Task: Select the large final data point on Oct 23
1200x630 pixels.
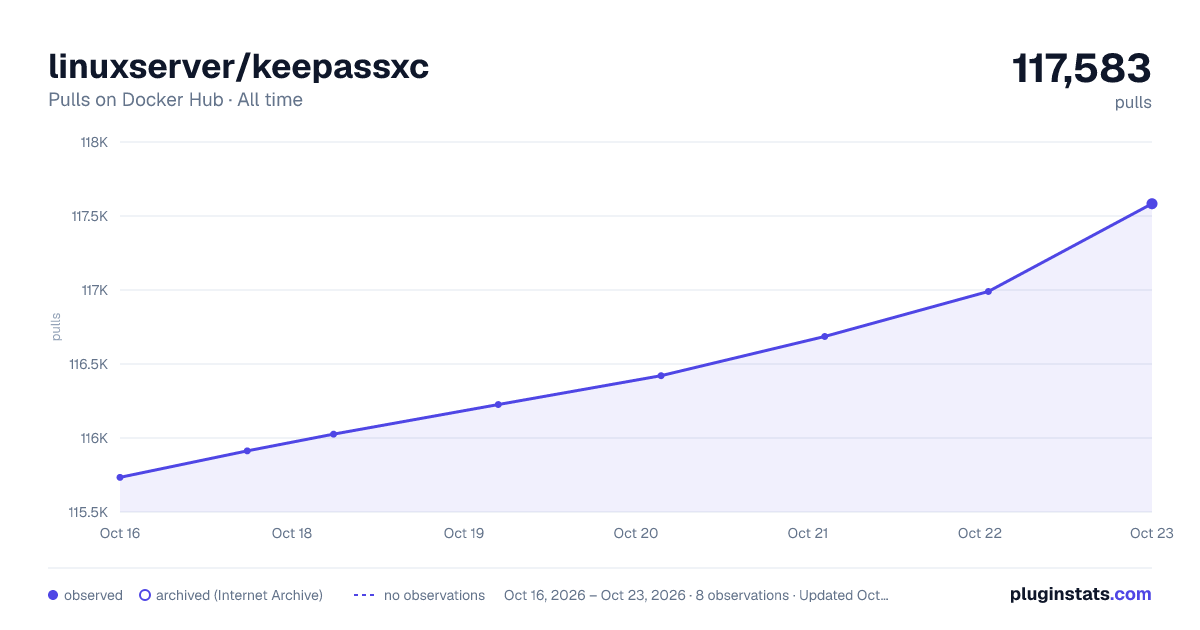Action: [x=1152, y=204]
